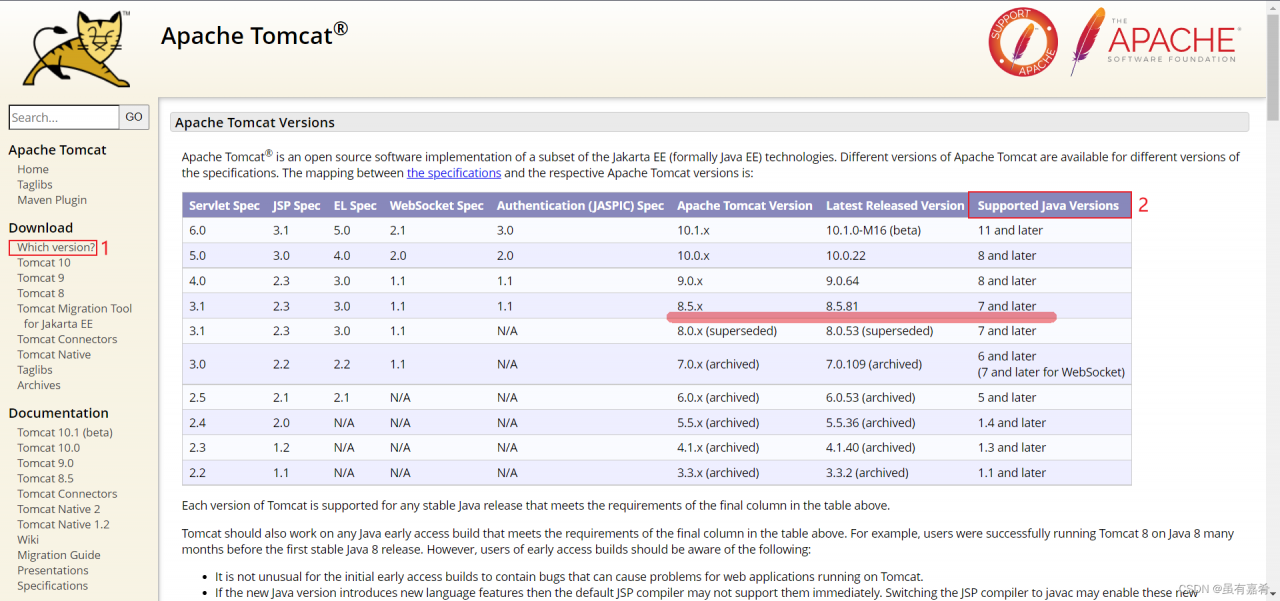Select Tomcat Migration Tool for Jakarta EE
The width and height of the screenshot is (1280, 601).
(74, 316)
